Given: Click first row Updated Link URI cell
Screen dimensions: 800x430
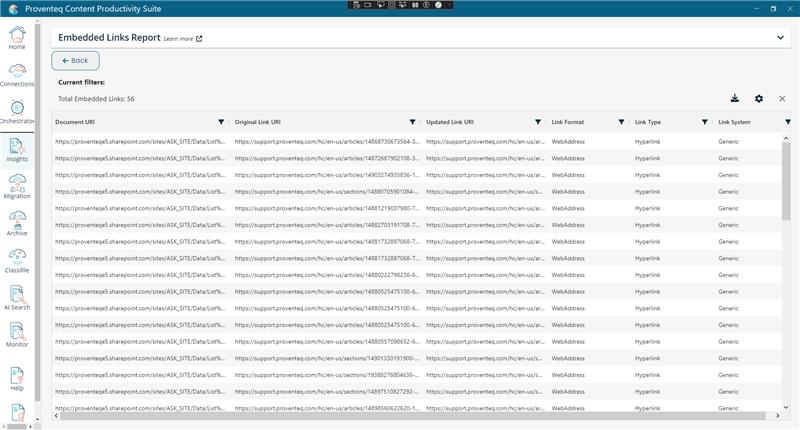Looking at the screenshot, I should 485,142.
